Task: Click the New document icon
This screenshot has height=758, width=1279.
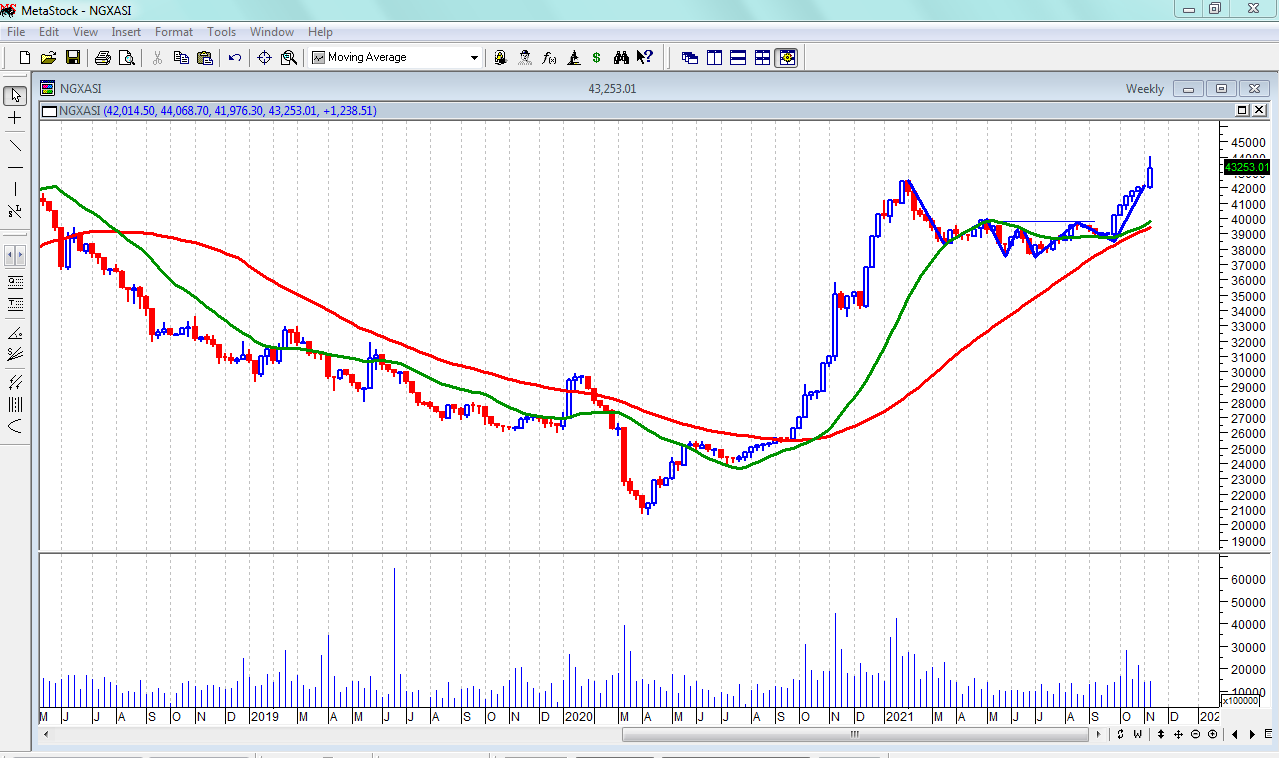Action: tap(25, 58)
